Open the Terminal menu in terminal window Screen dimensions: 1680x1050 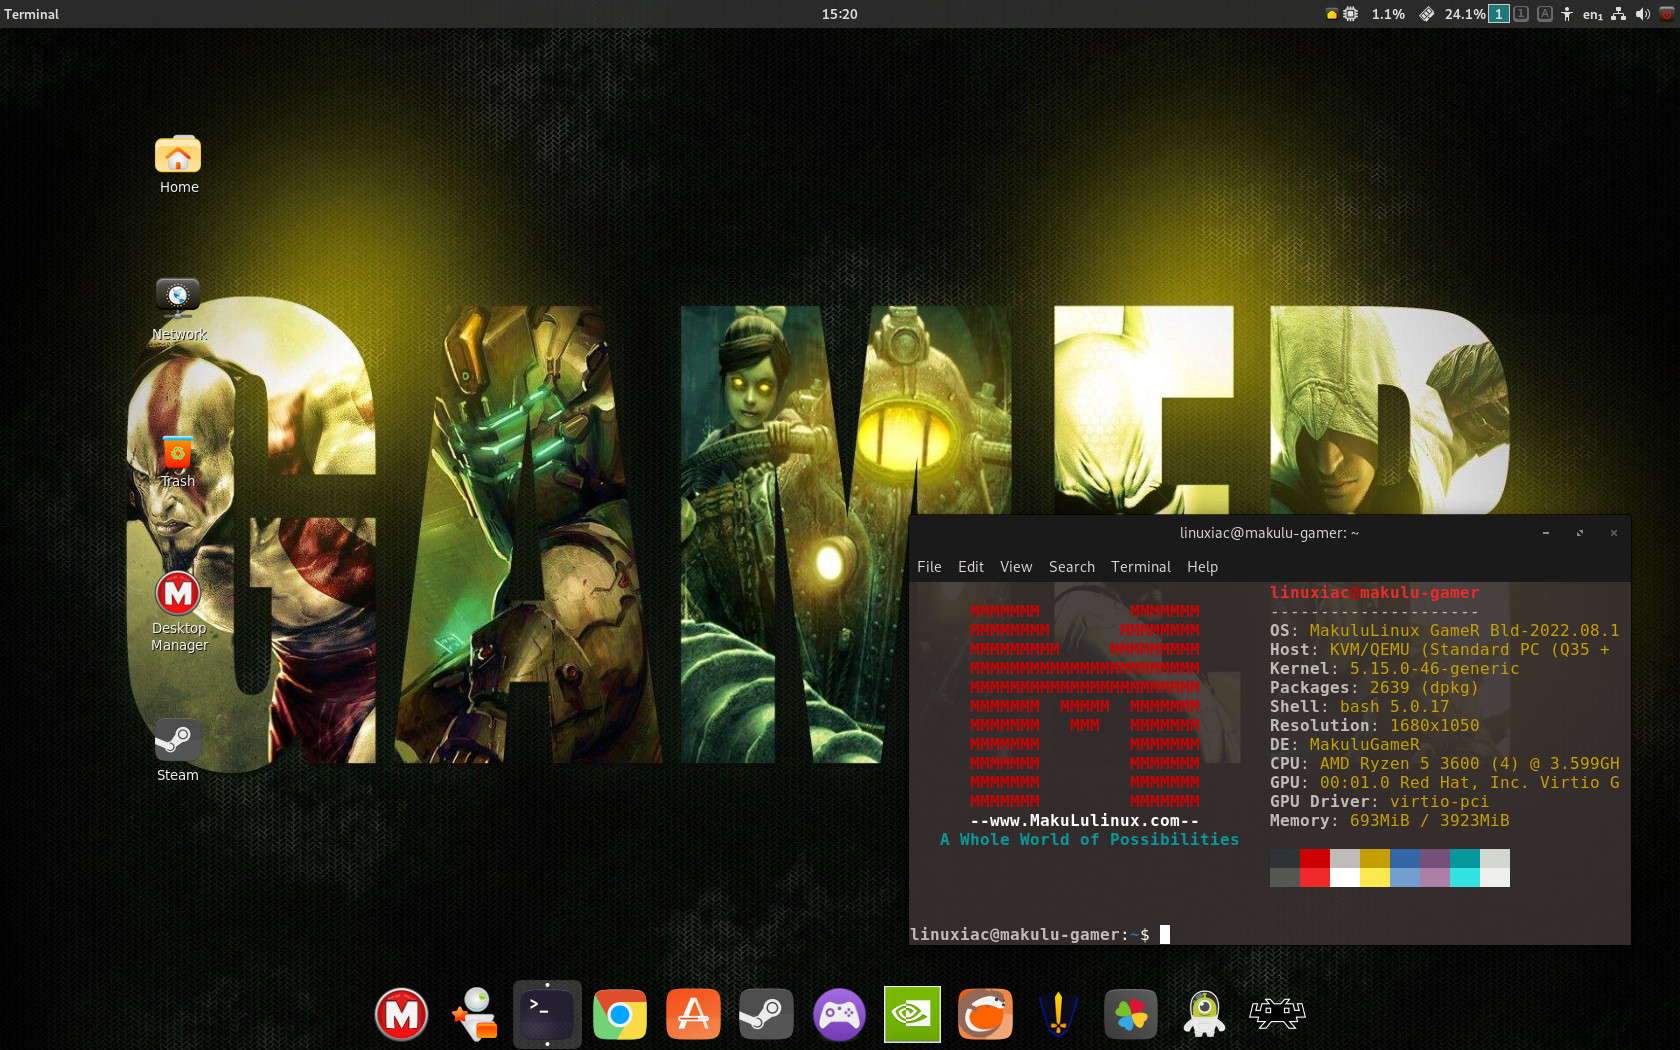coord(1141,567)
